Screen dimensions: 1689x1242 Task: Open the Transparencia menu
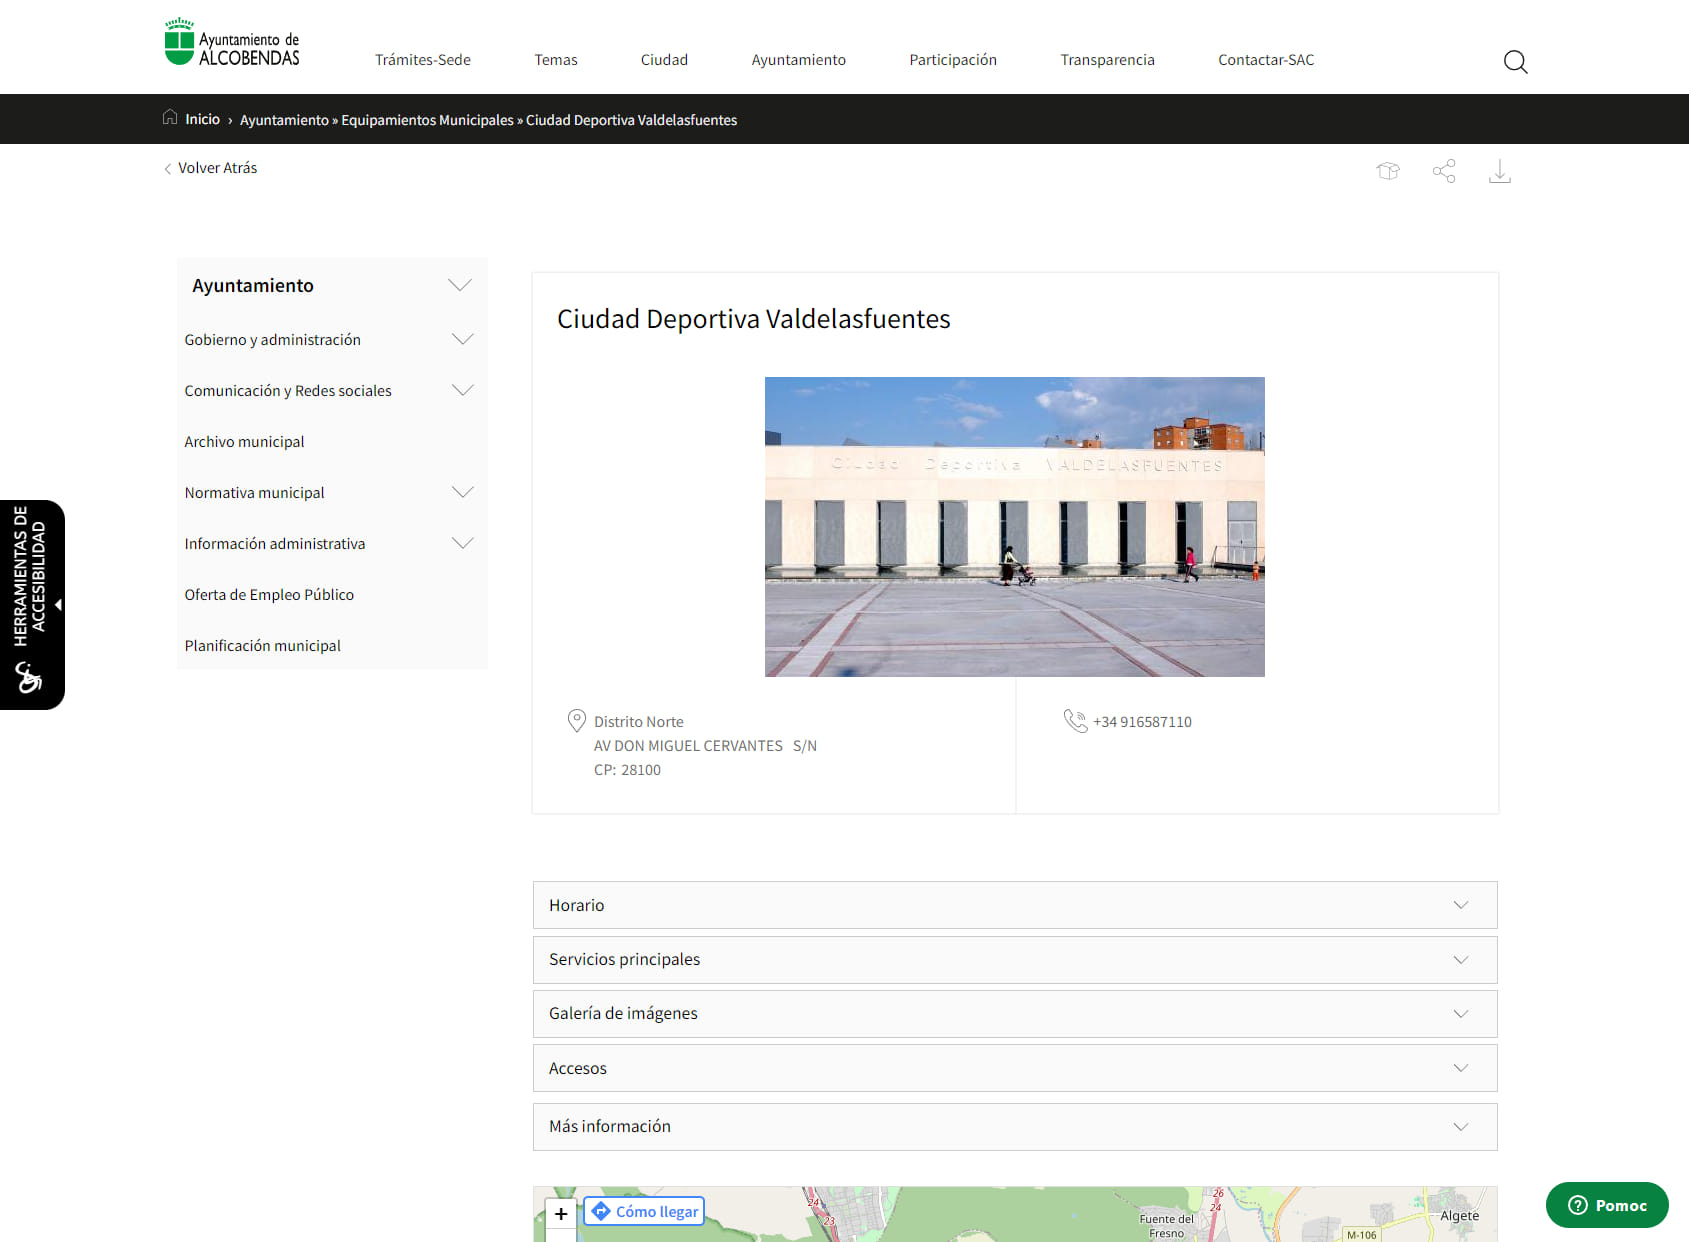tap(1107, 60)
